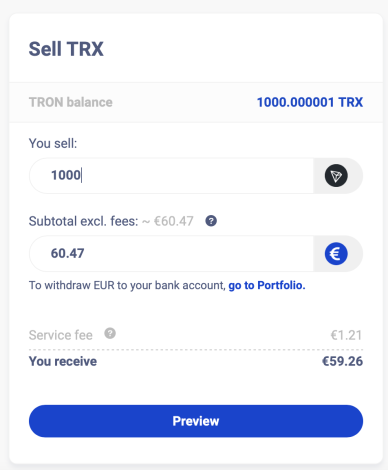Click the Euro currency icon
The image size is (388, 470).
coord(336,254)
